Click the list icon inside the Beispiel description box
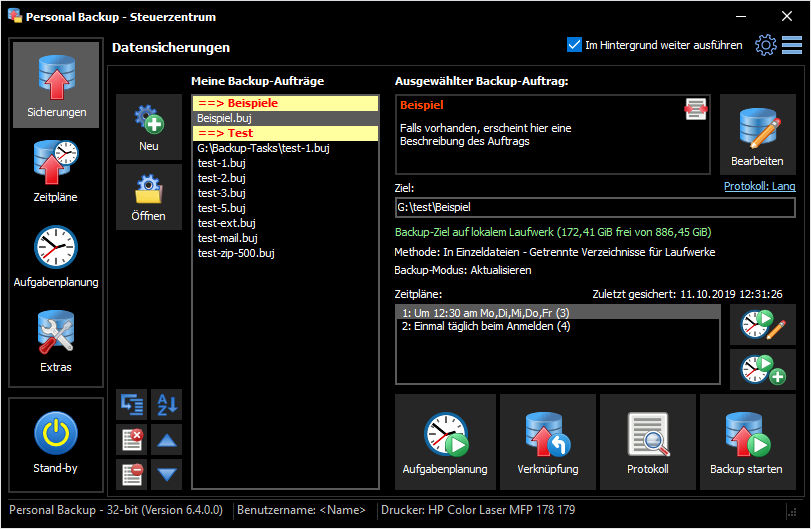 pos(696,109)
